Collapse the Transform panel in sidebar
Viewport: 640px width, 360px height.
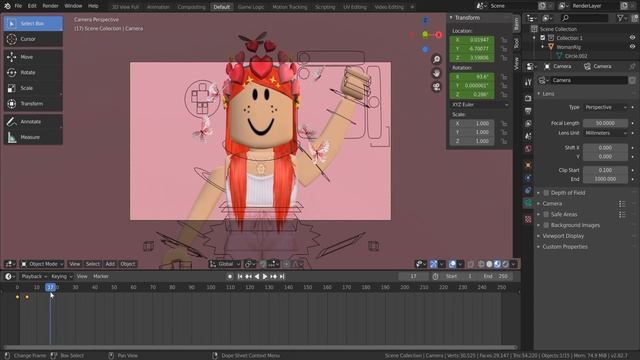point(467,18)
